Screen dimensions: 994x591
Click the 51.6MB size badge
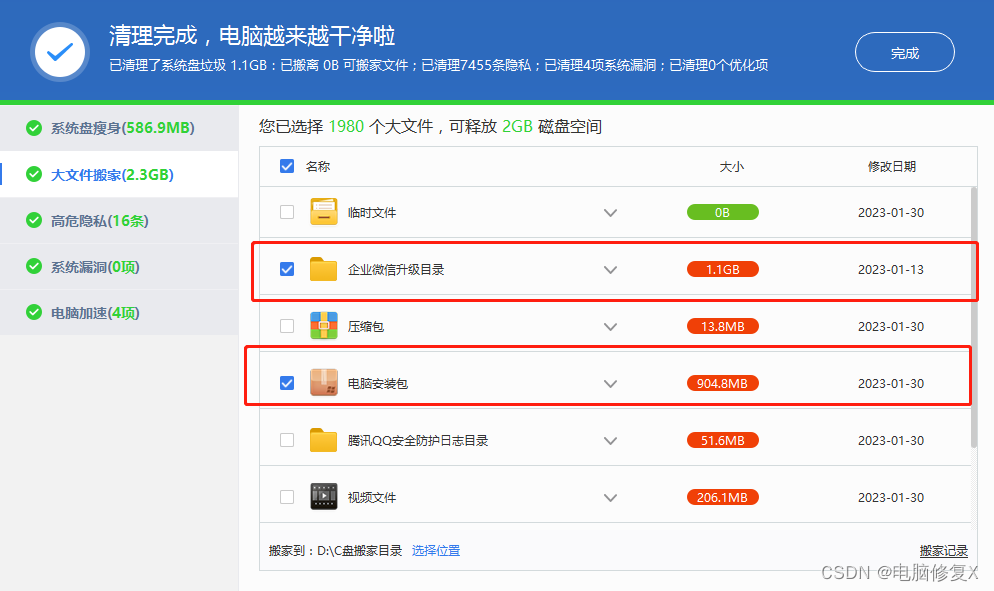[x=723, y=440]
